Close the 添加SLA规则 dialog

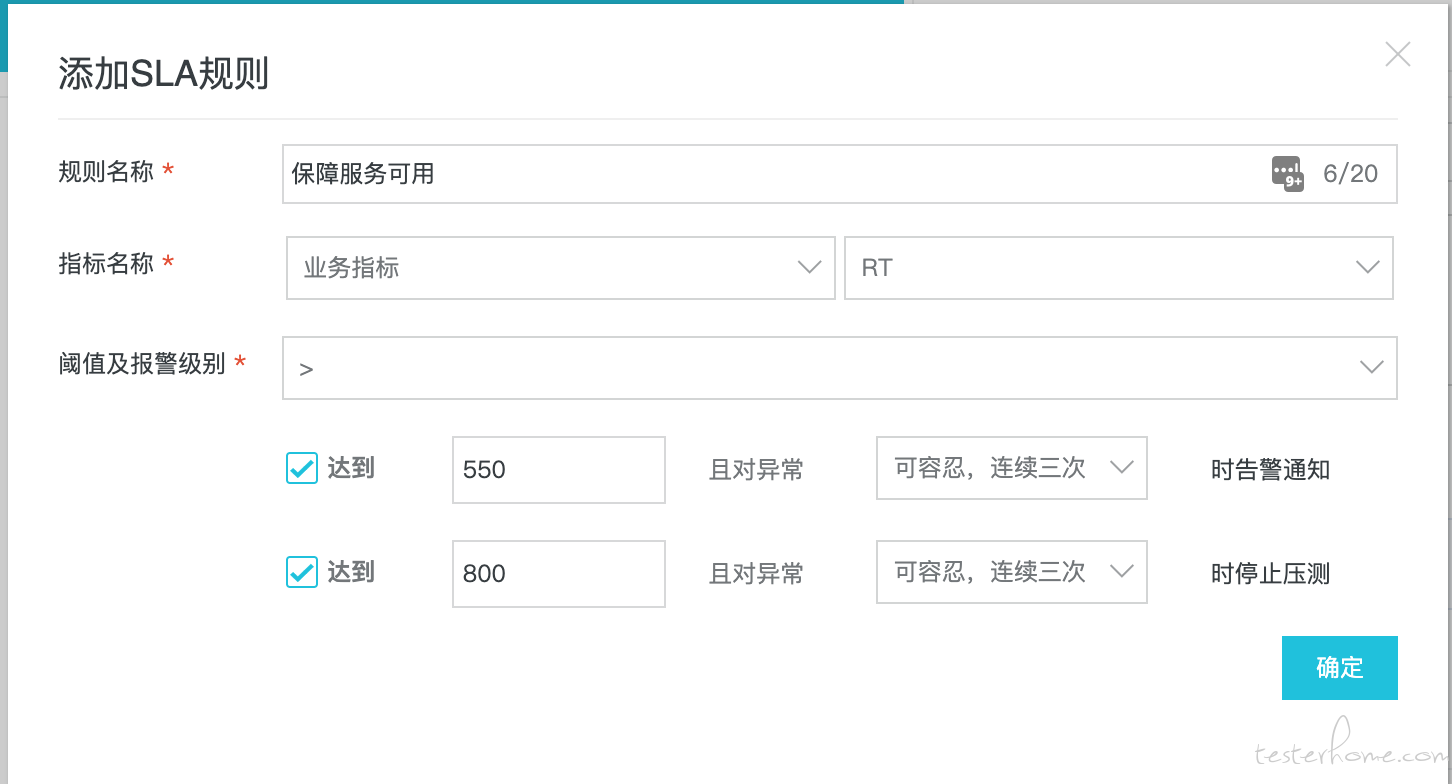[x=1397, y=55]
